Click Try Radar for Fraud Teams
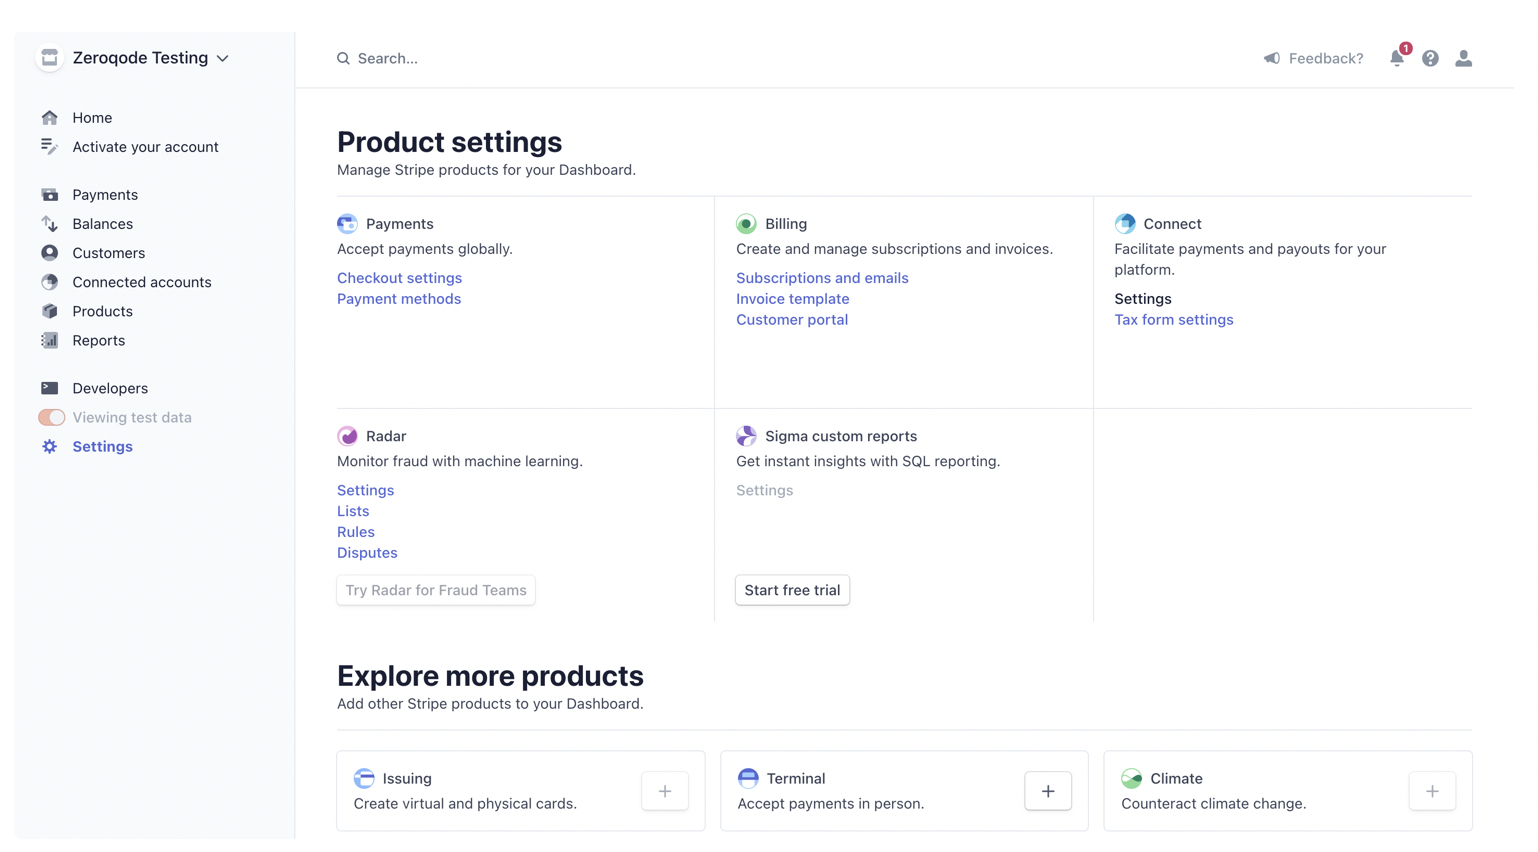Screen dimensions: 1538x852 tap(435, 590)
